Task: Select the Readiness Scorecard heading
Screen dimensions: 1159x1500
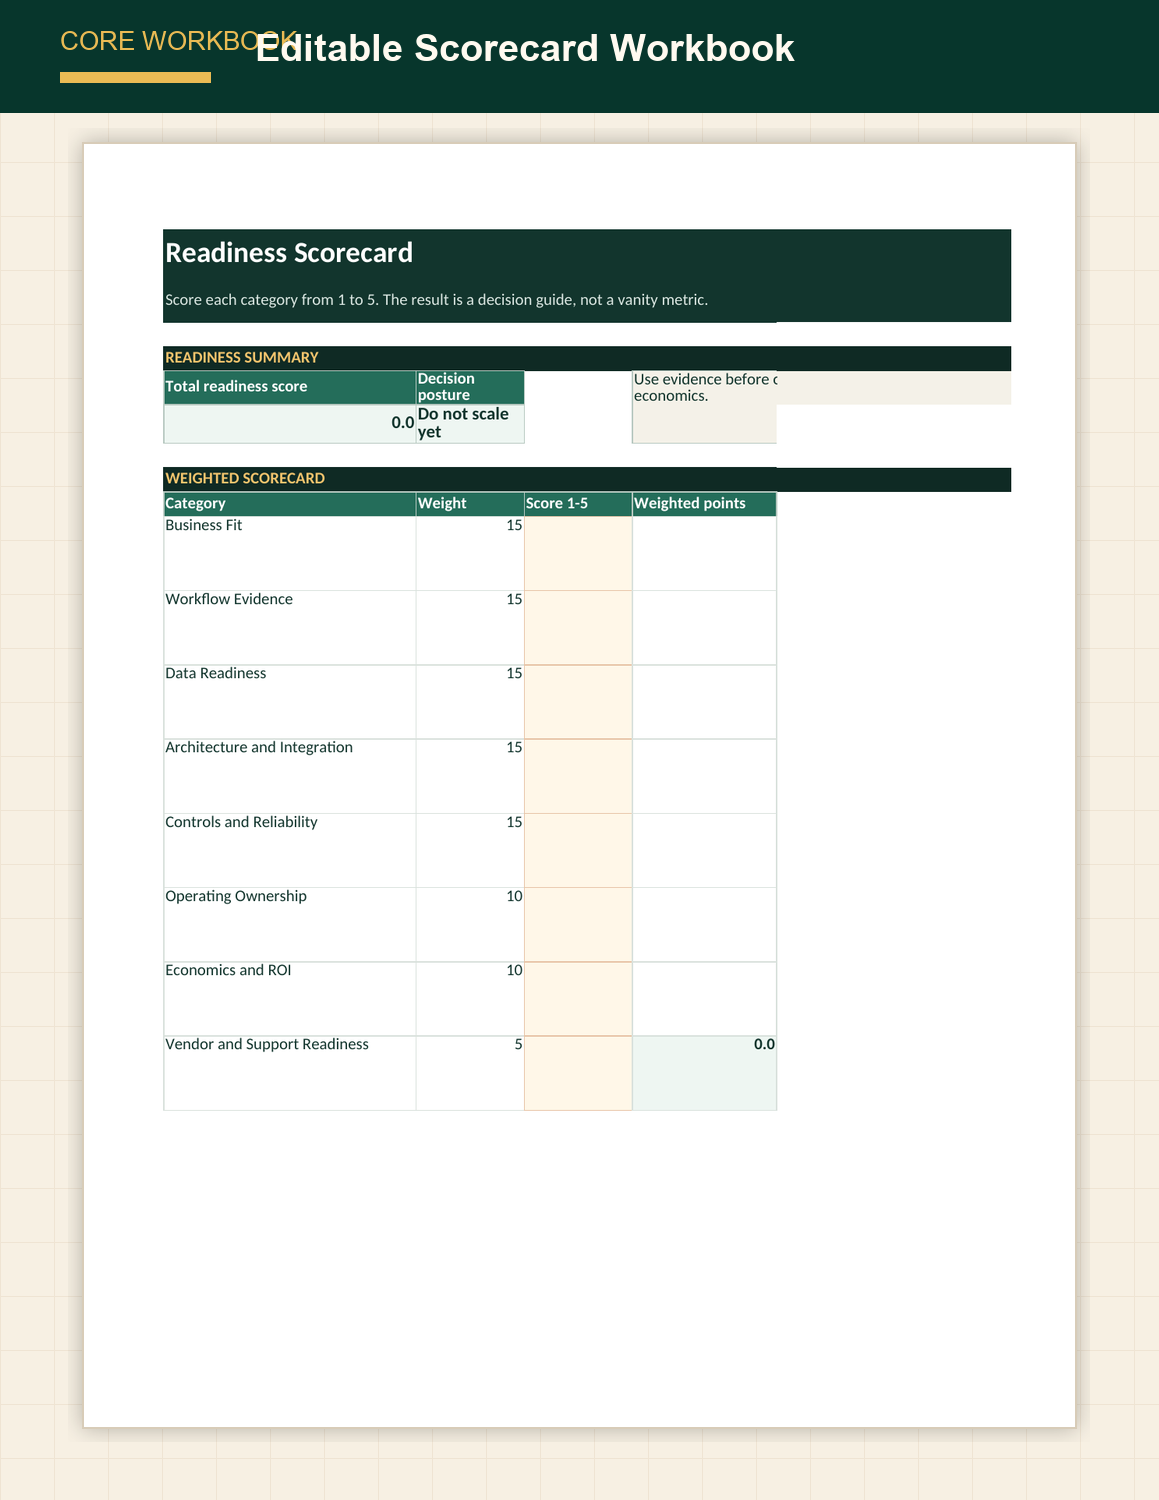Action: tap(289, 253)
